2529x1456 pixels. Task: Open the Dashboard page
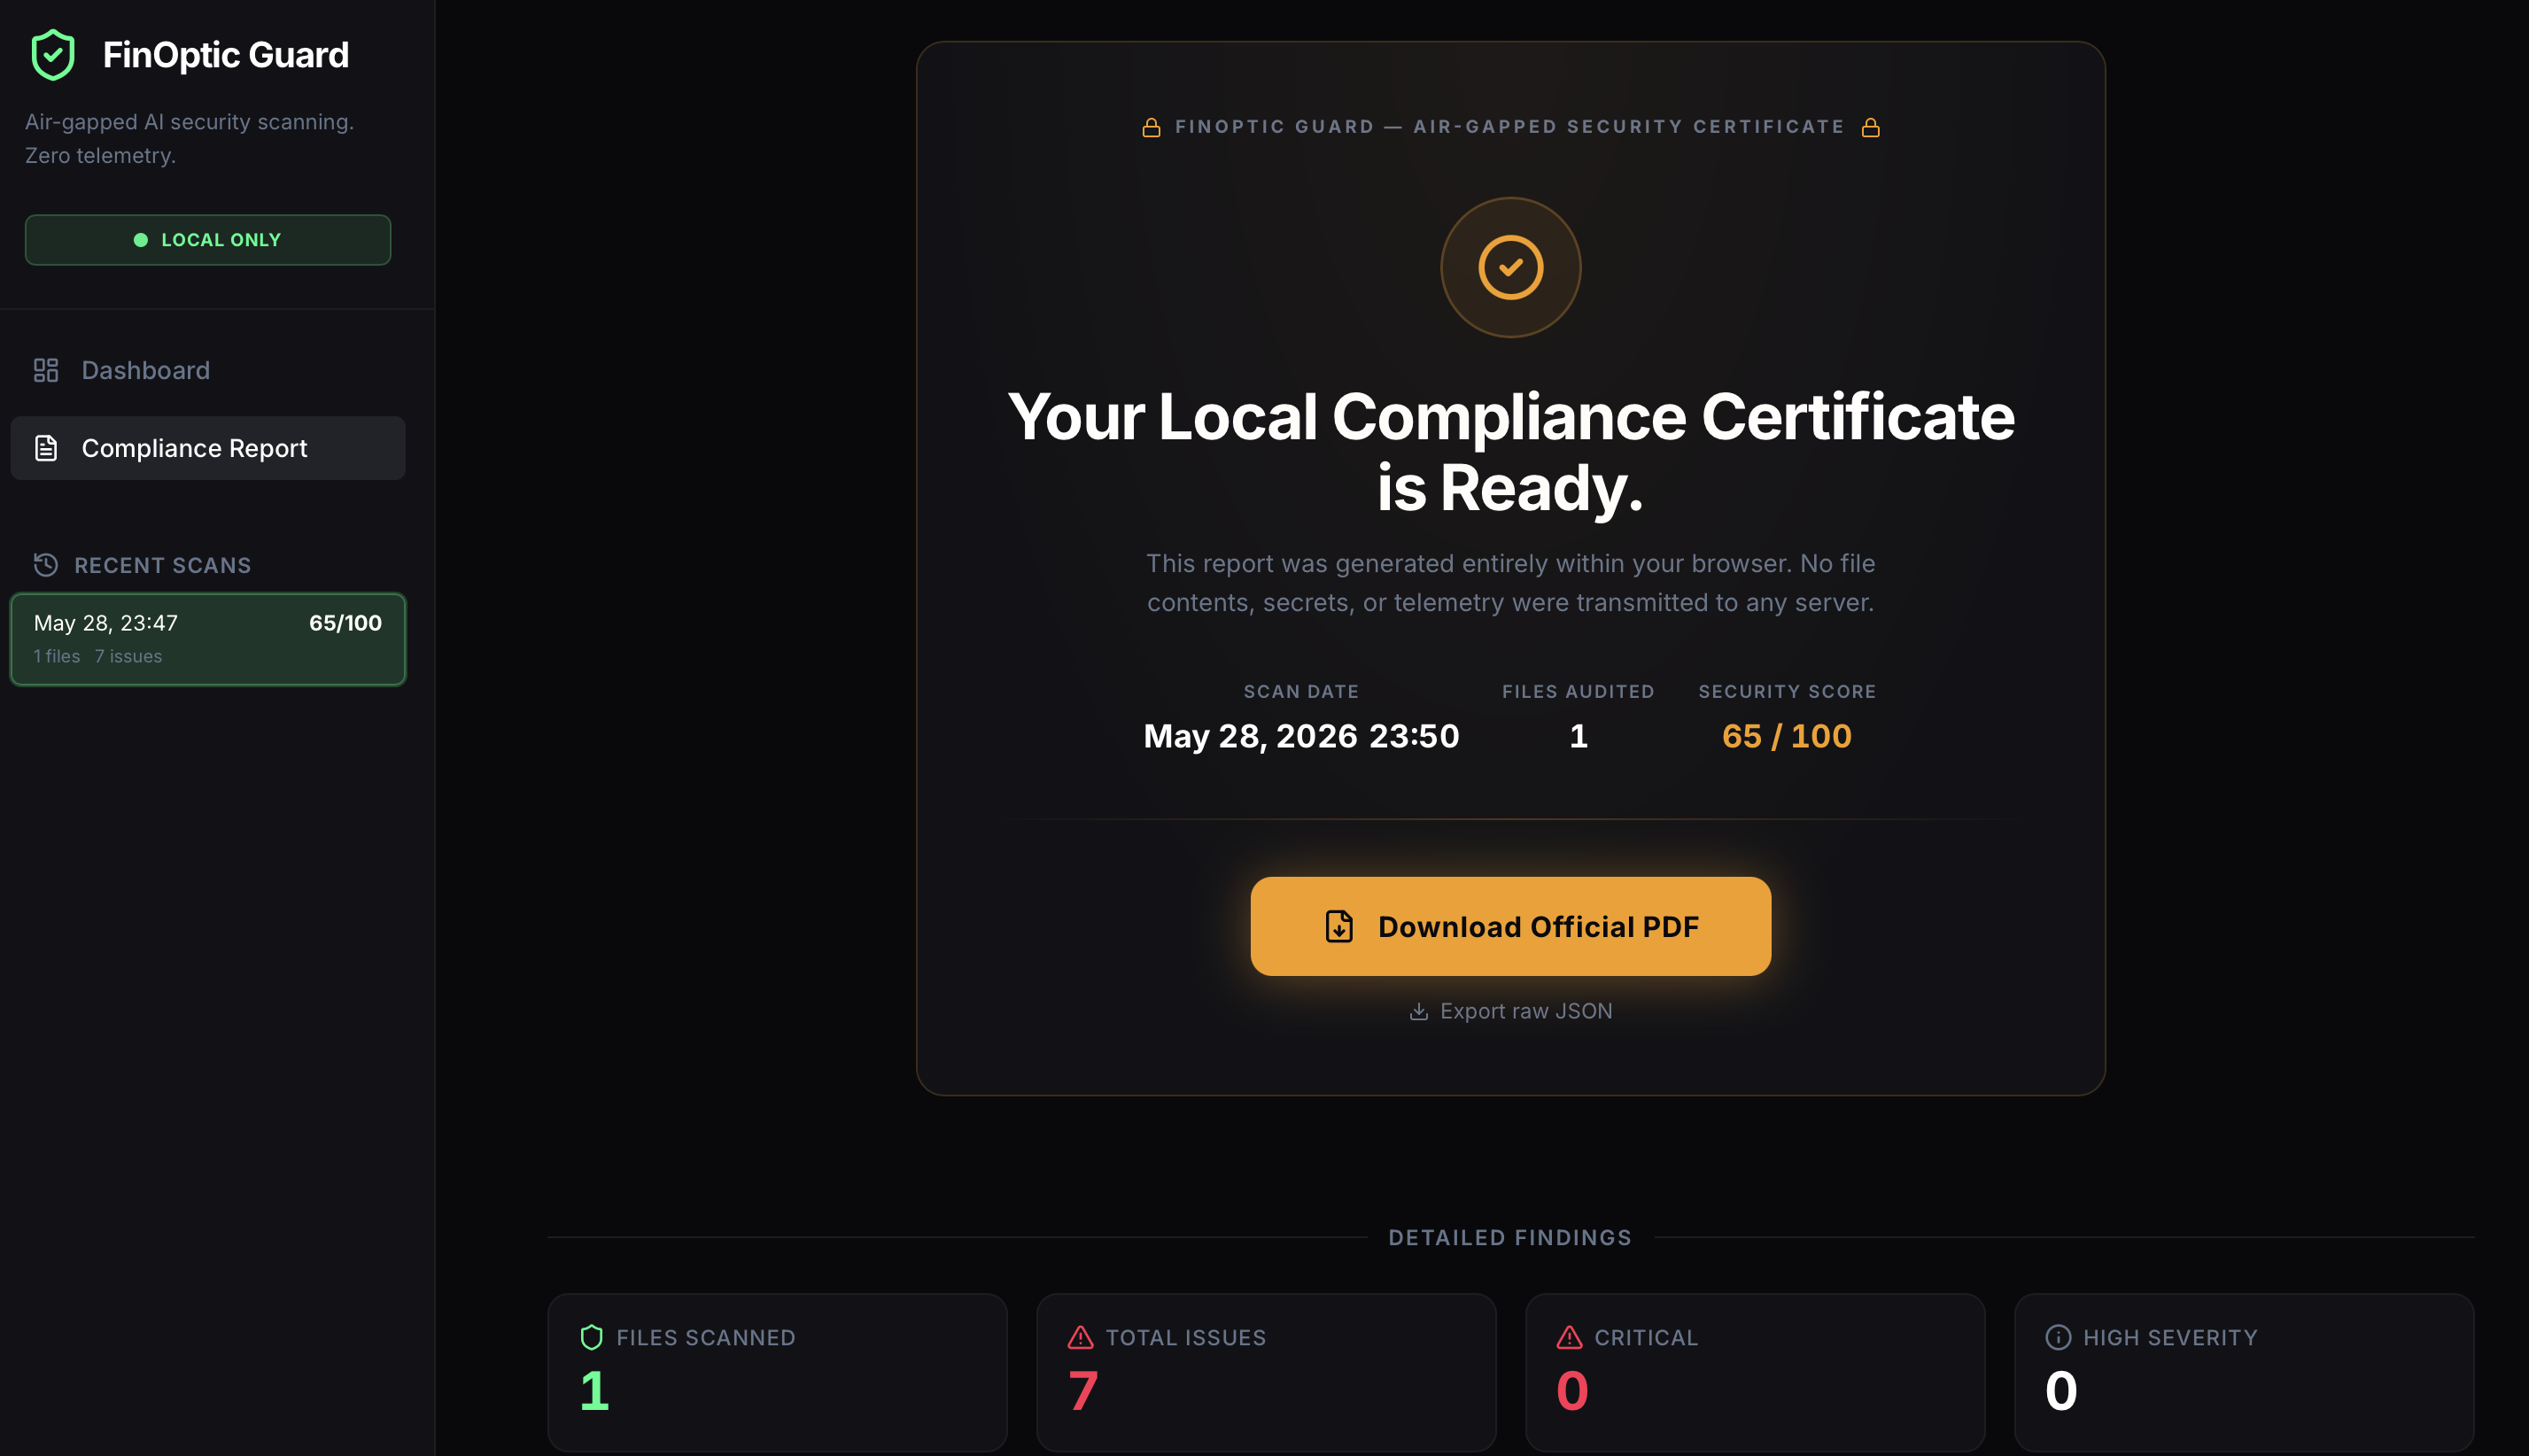coord(208,370)
